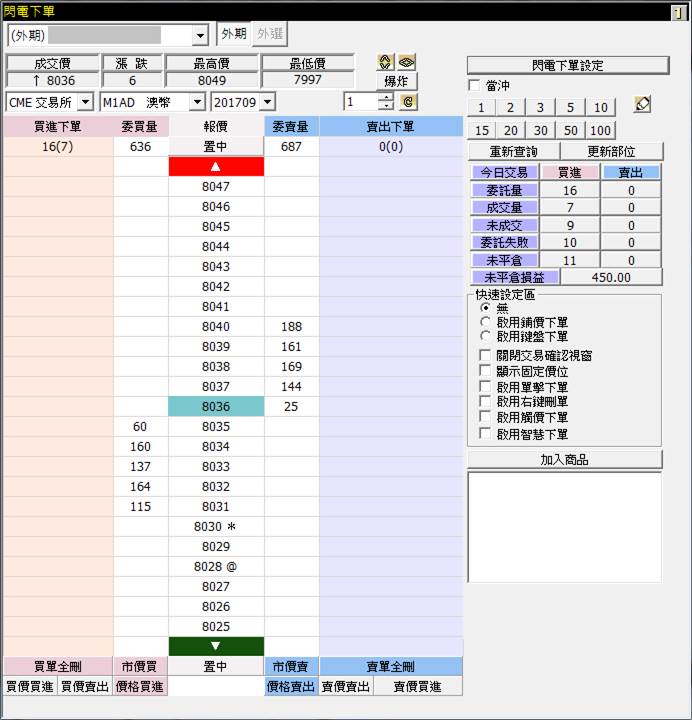
Task: Decrease the order quantity with down spinner
Action: (x=386, y=106)
